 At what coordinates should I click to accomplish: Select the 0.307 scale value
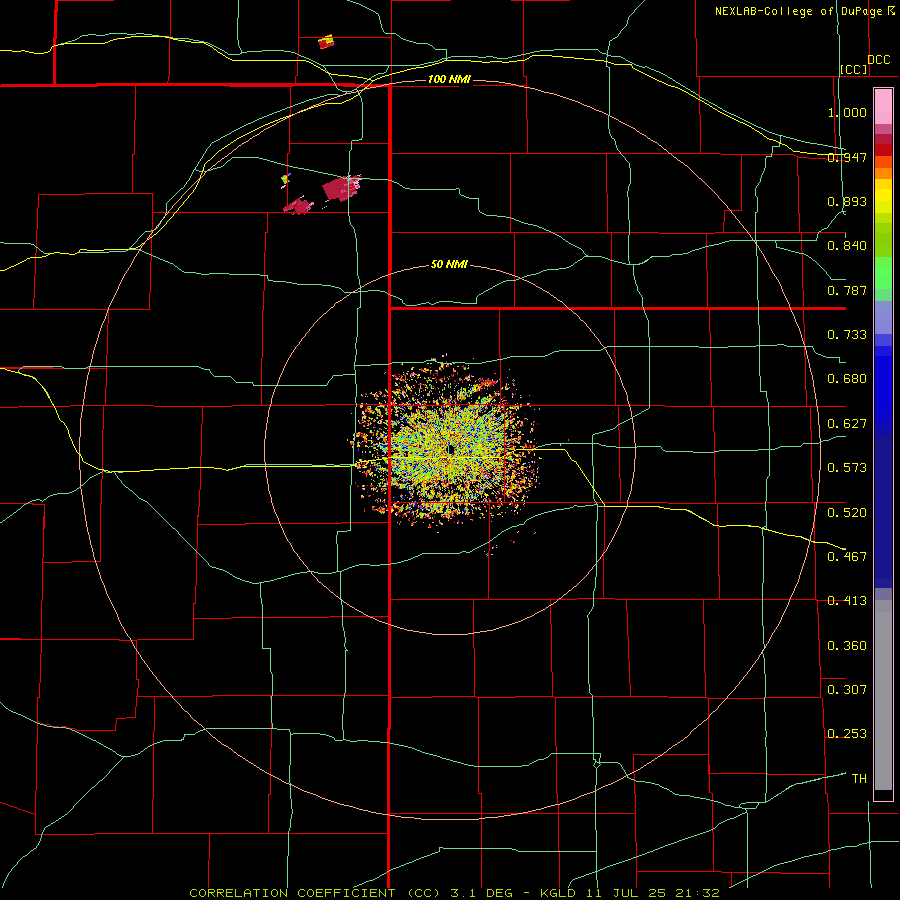(x=847, y=689)
